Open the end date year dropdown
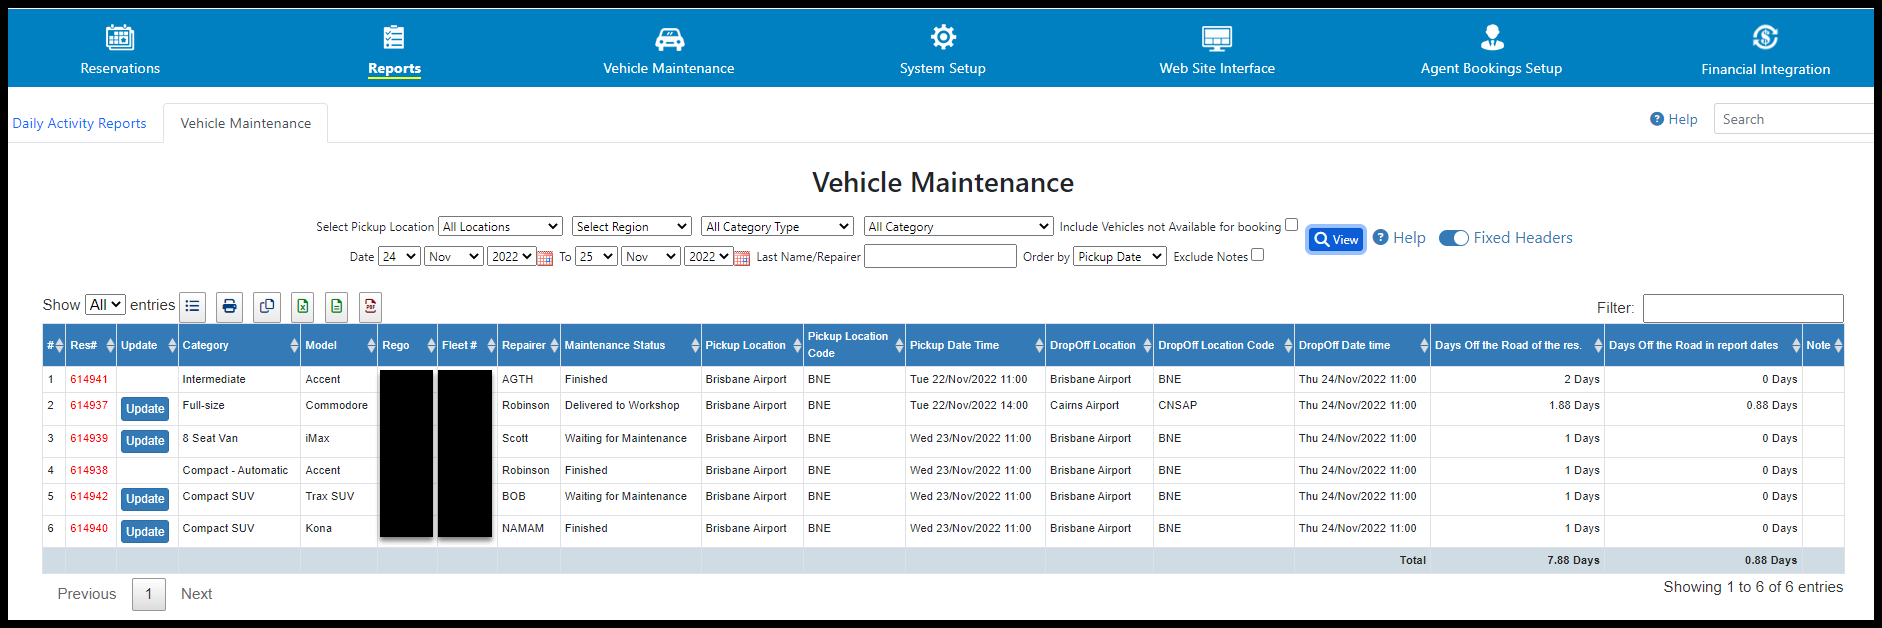This screenshot has height=628, width=1882. (708, 257)
